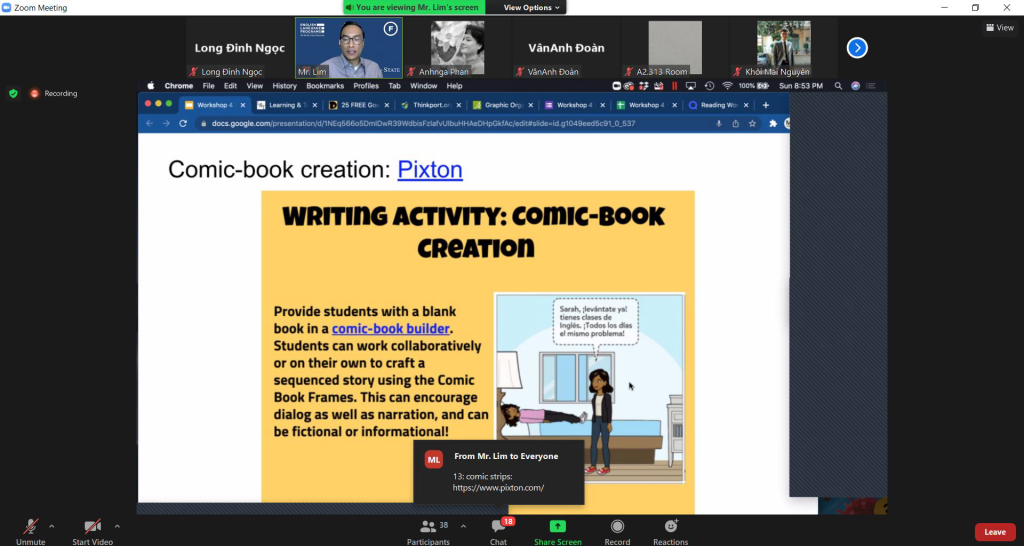Image resolution: width=1024 pixels, height=546 pixels.
Task: Click the red Recording indicator
Action: [54, 93]
